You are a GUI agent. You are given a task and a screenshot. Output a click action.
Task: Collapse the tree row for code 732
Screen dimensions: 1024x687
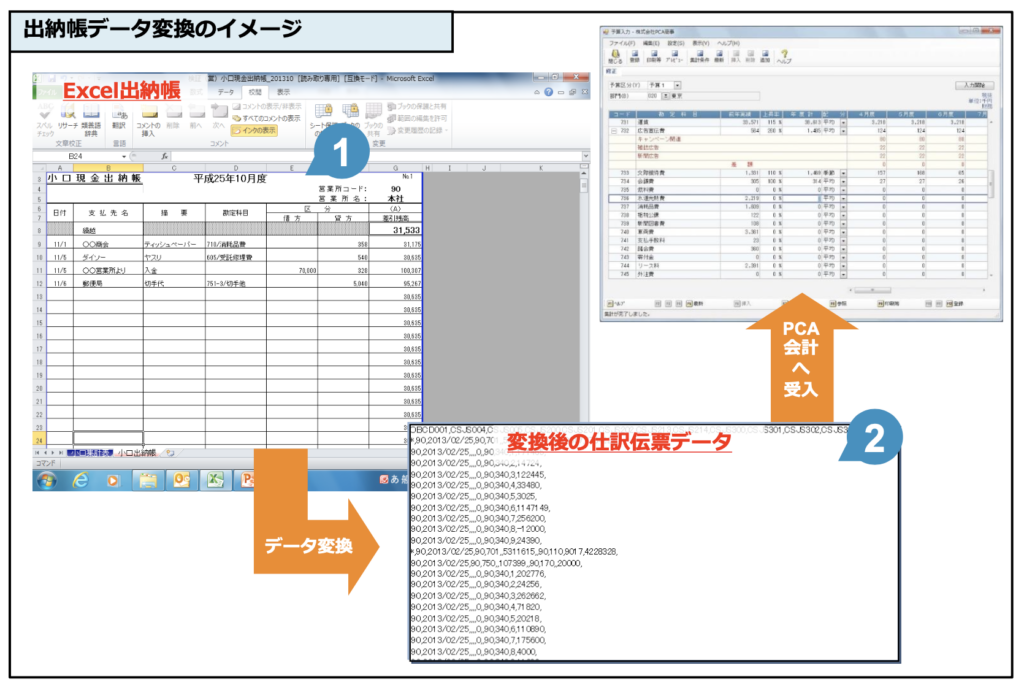pos(612,130)
